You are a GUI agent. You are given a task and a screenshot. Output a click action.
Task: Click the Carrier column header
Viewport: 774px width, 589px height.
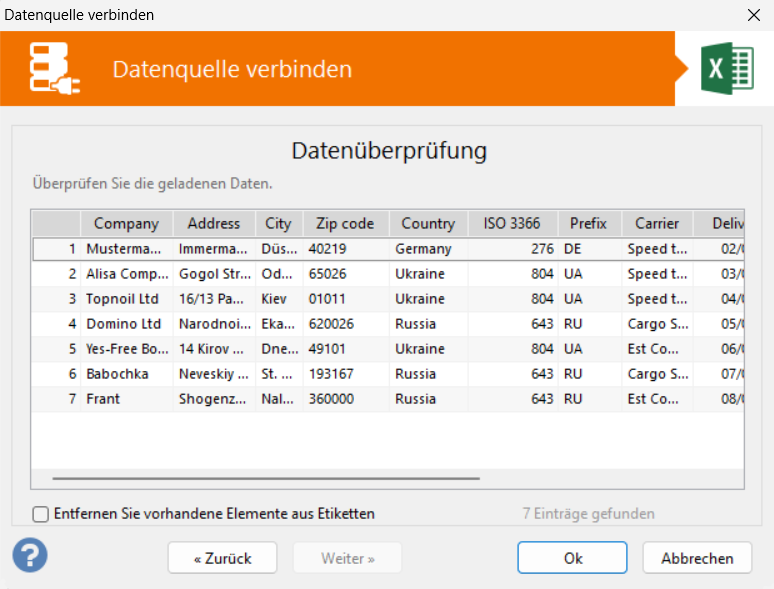[657, 224]
